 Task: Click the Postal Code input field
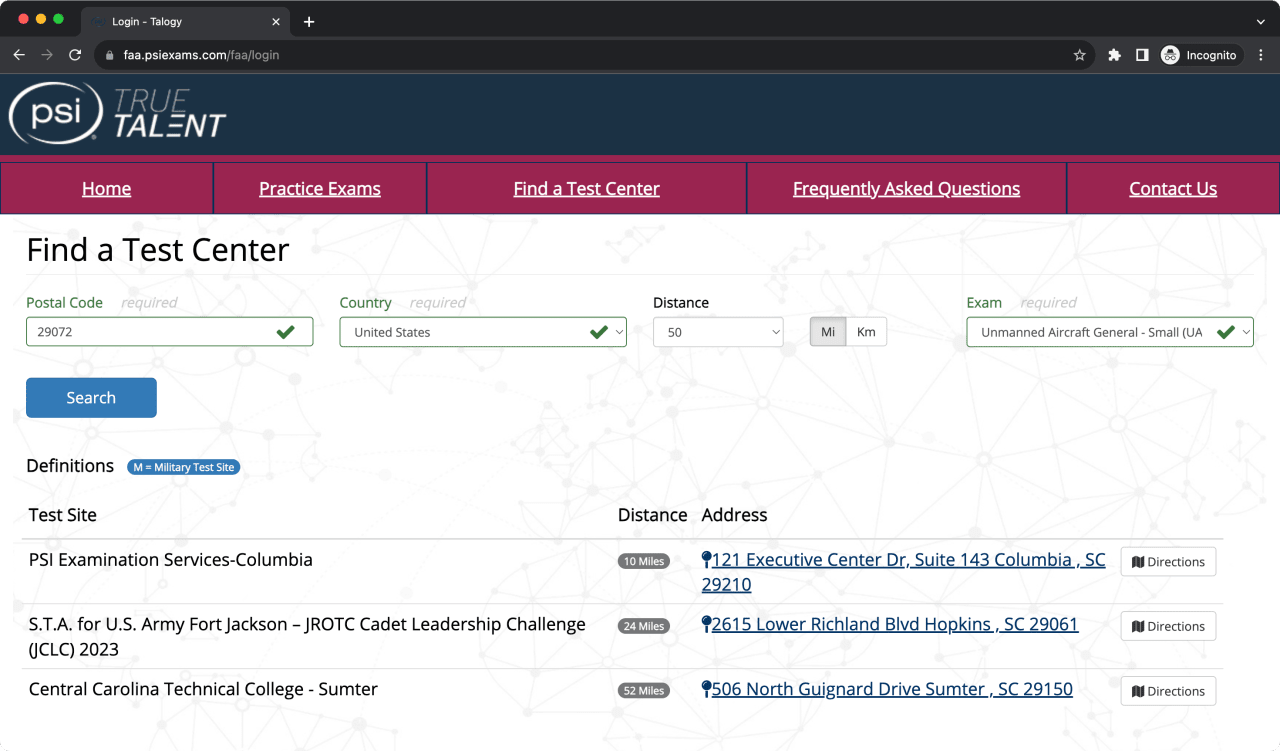[x=169, y=332]
